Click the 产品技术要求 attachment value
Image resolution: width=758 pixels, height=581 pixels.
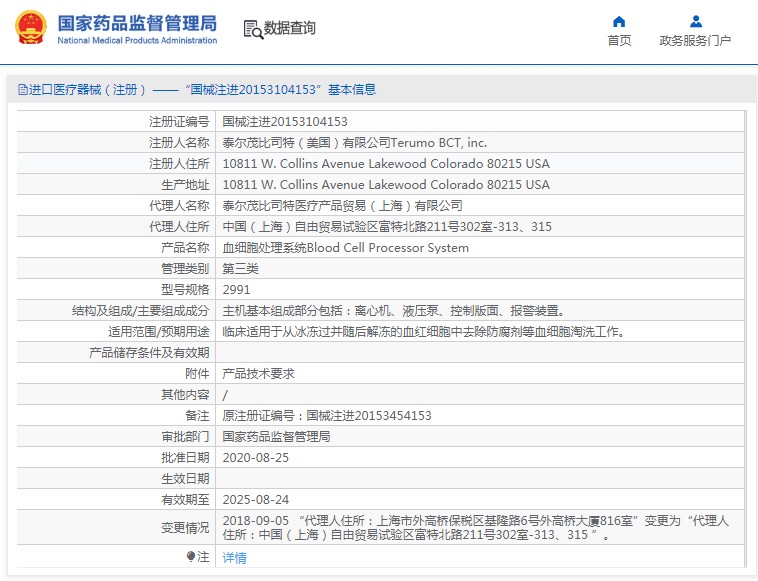[258, 374]
